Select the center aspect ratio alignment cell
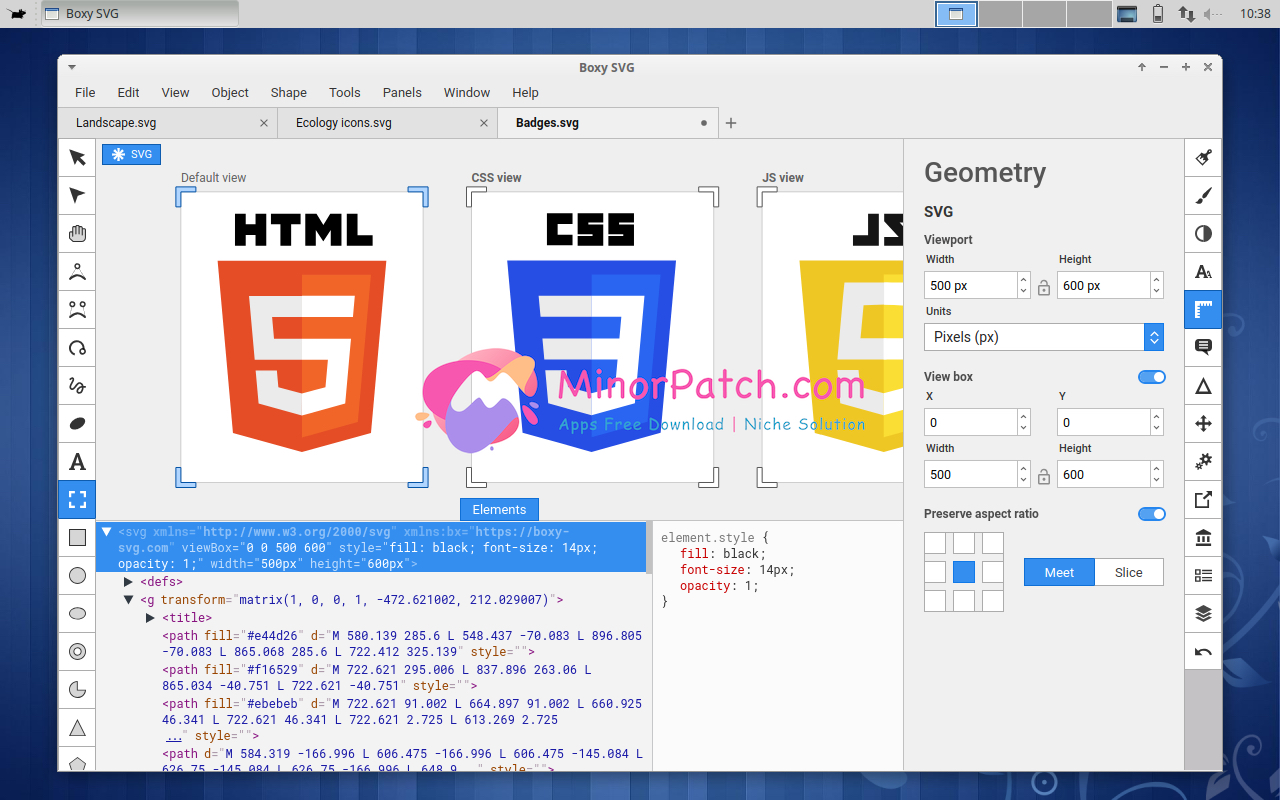 (x=964, y=572)
